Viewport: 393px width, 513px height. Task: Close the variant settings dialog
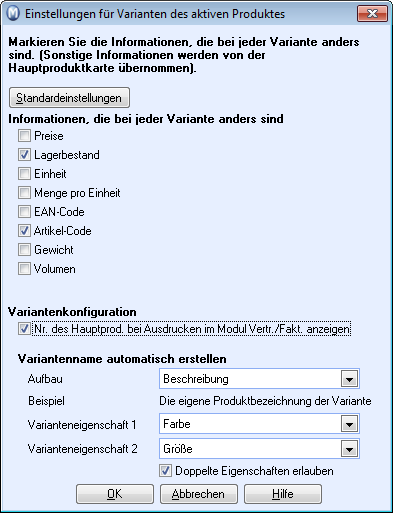[372, 13]
